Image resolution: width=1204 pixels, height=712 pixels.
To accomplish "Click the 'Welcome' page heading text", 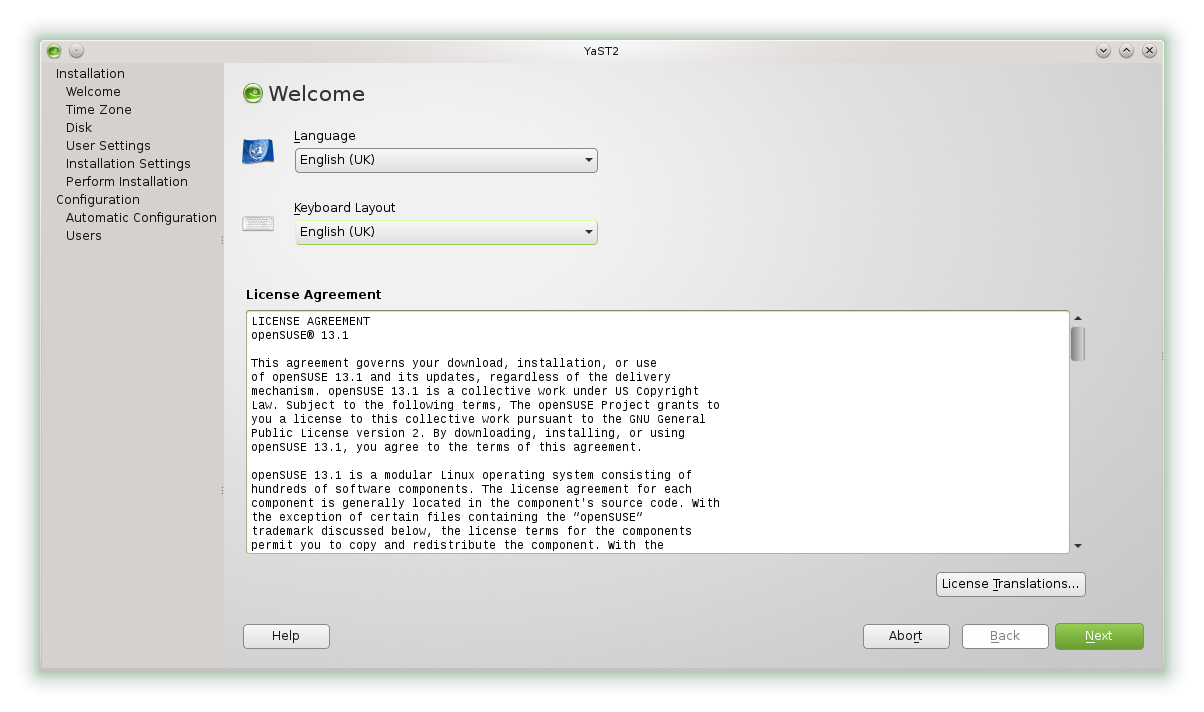I will pyautogui.click(x=317, y=94).
